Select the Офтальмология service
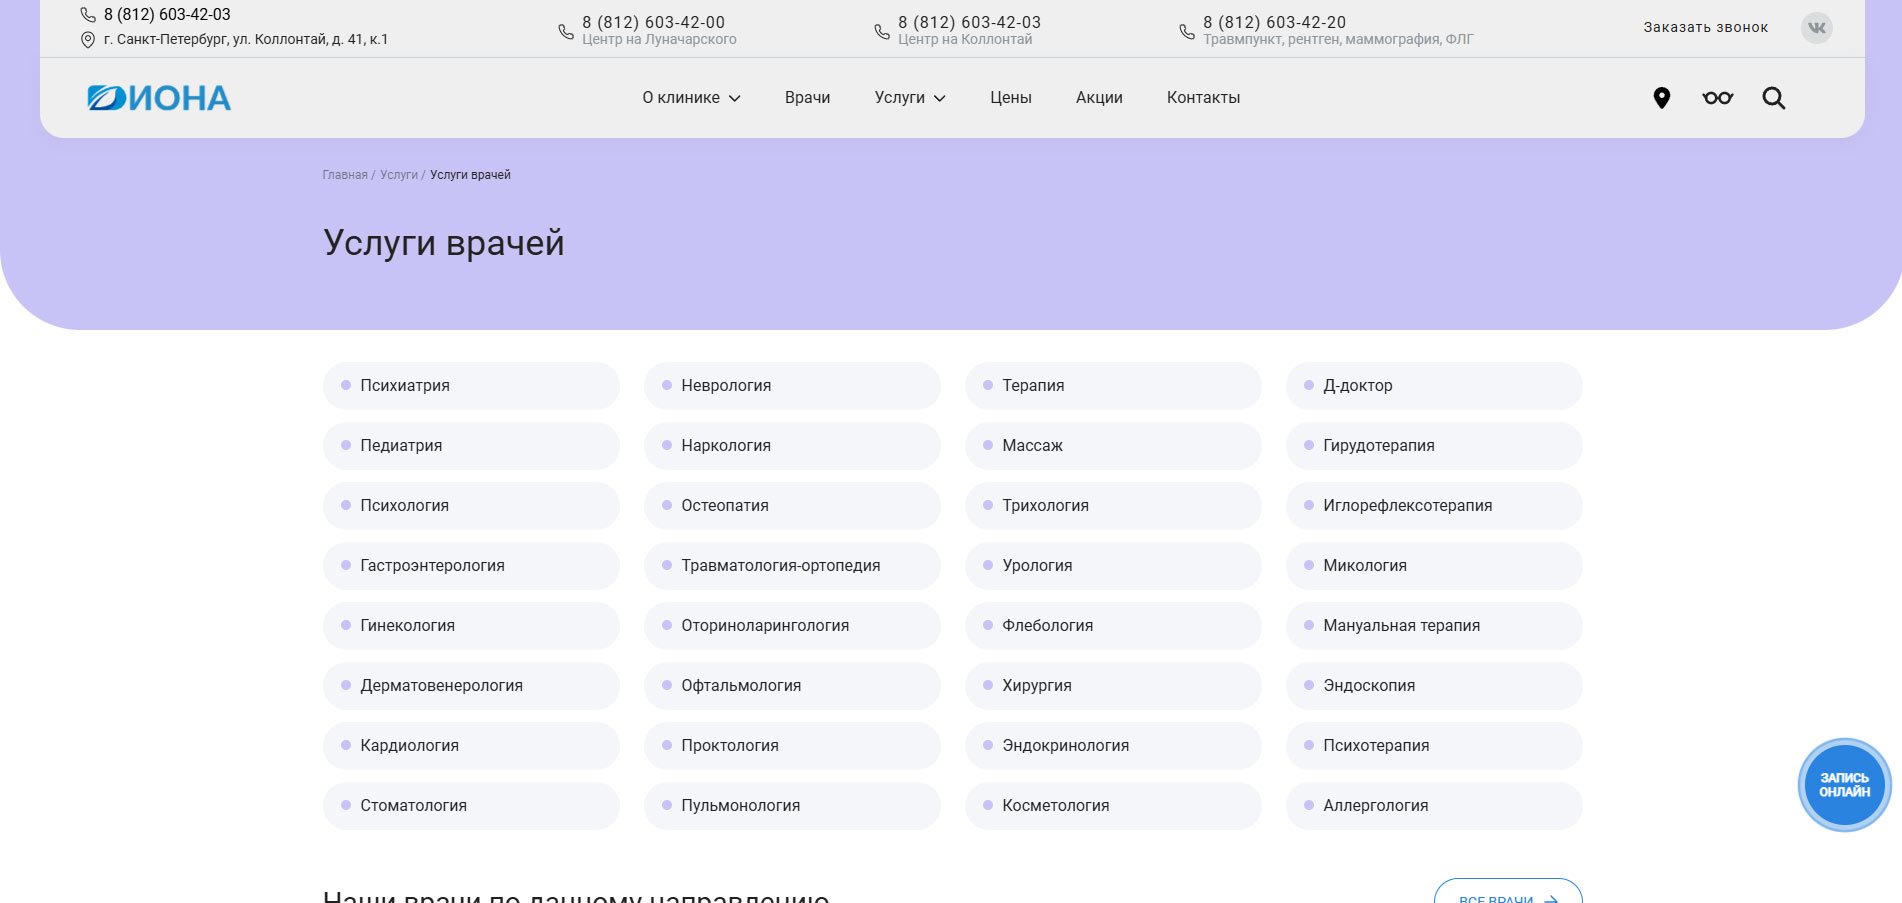 click(792, 686)
